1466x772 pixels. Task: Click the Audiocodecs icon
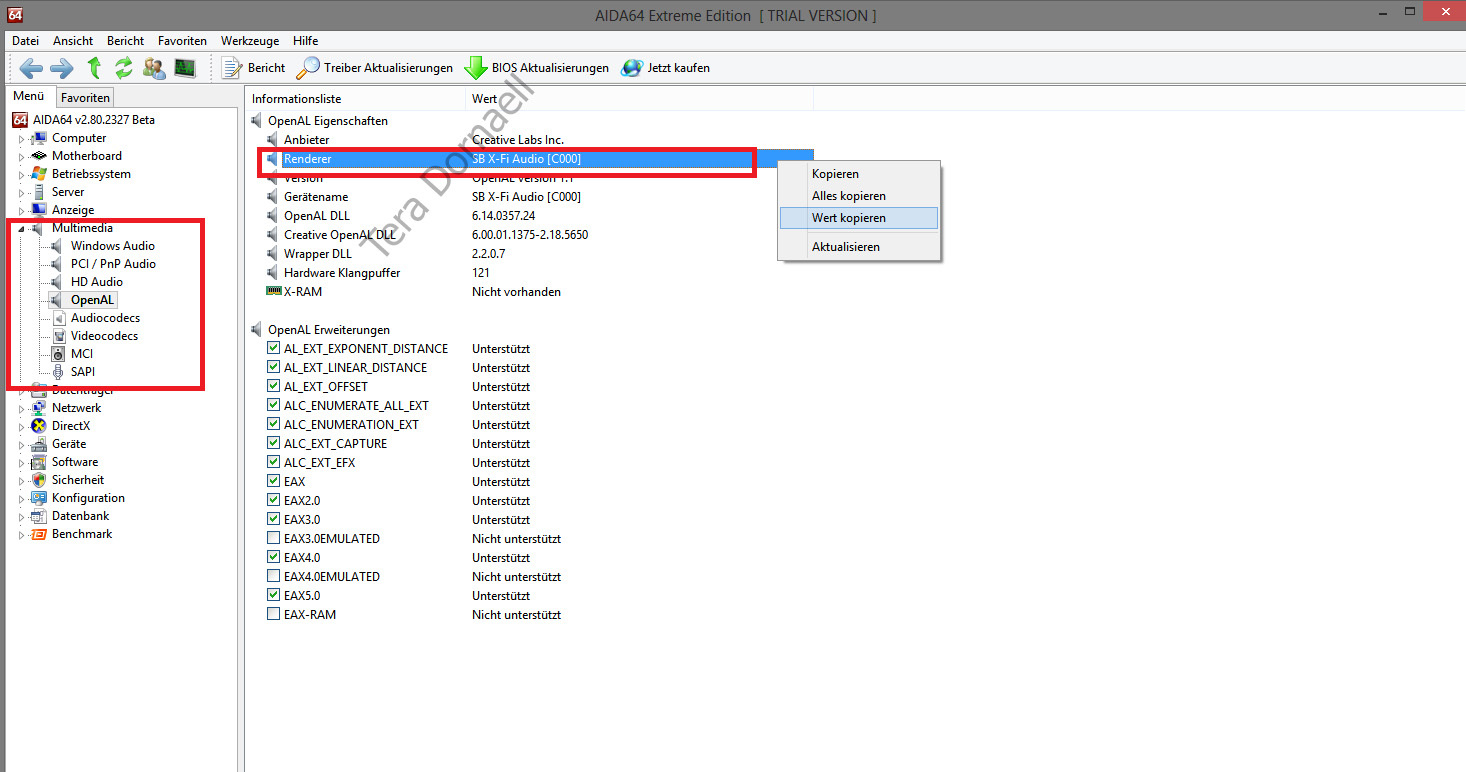[58, 318]
